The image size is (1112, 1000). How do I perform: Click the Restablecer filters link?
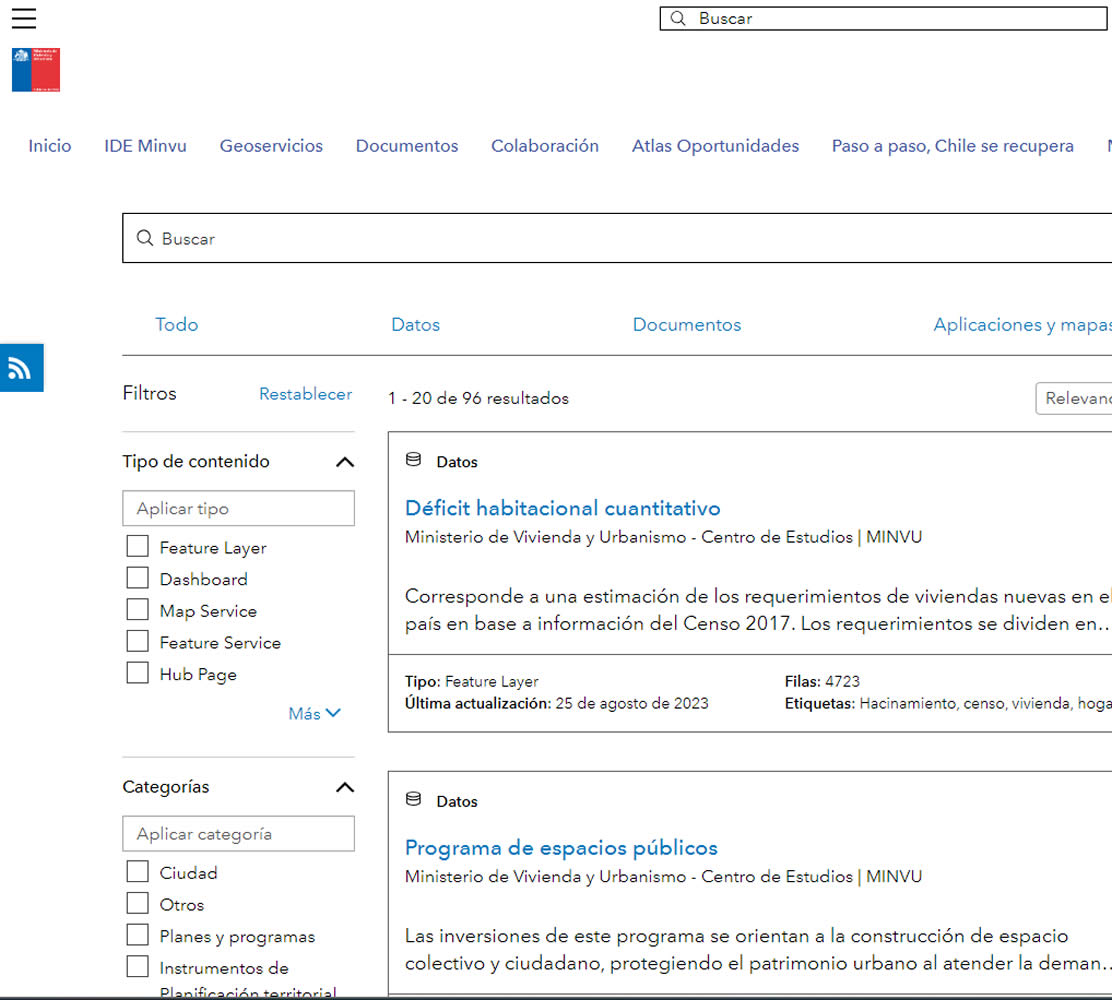click(x=305, y=394)
